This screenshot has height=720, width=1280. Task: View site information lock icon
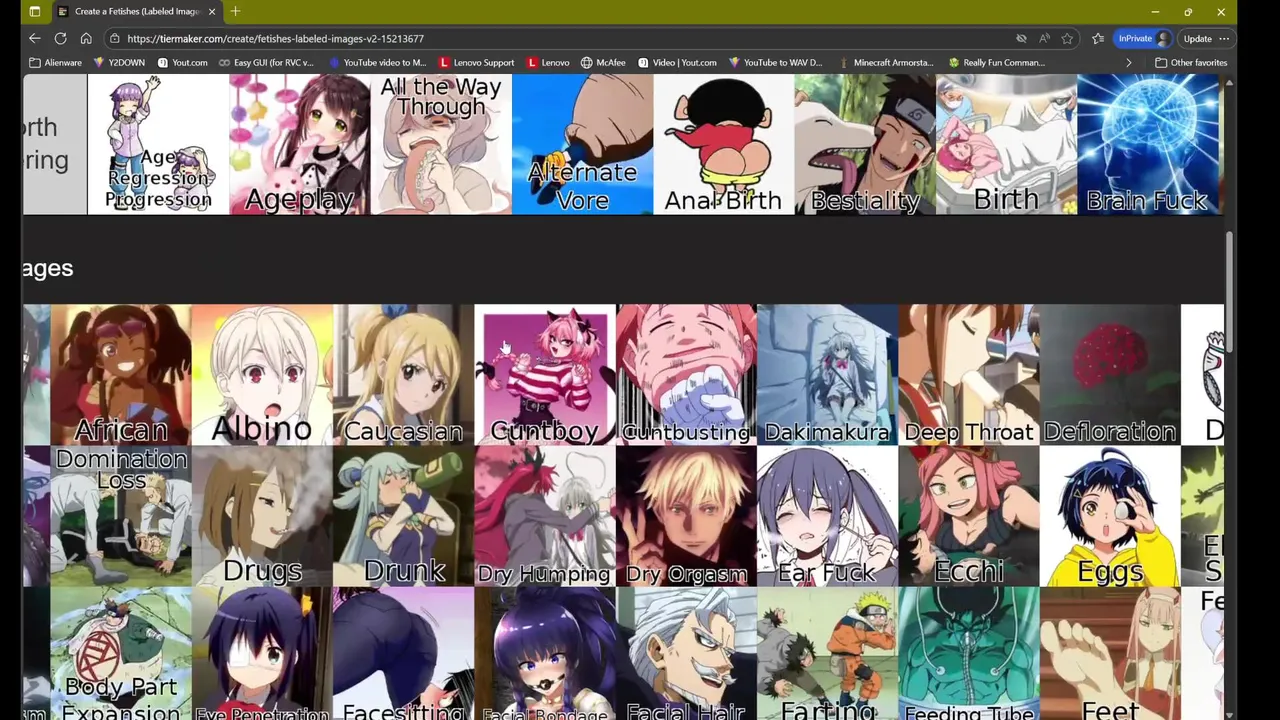[116, 39]
